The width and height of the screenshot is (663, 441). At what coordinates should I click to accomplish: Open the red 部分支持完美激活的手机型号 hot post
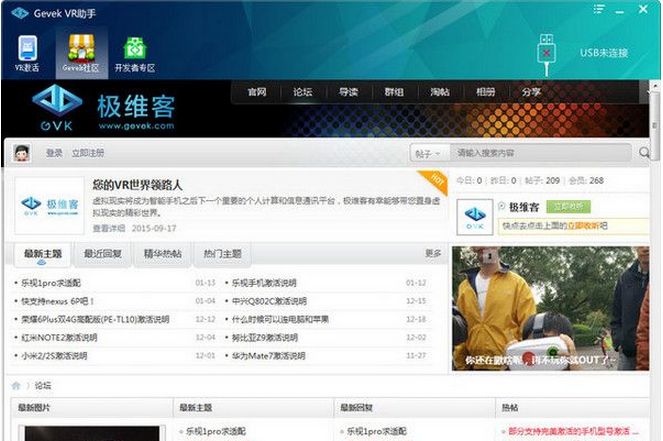click(x=573, y=431)
